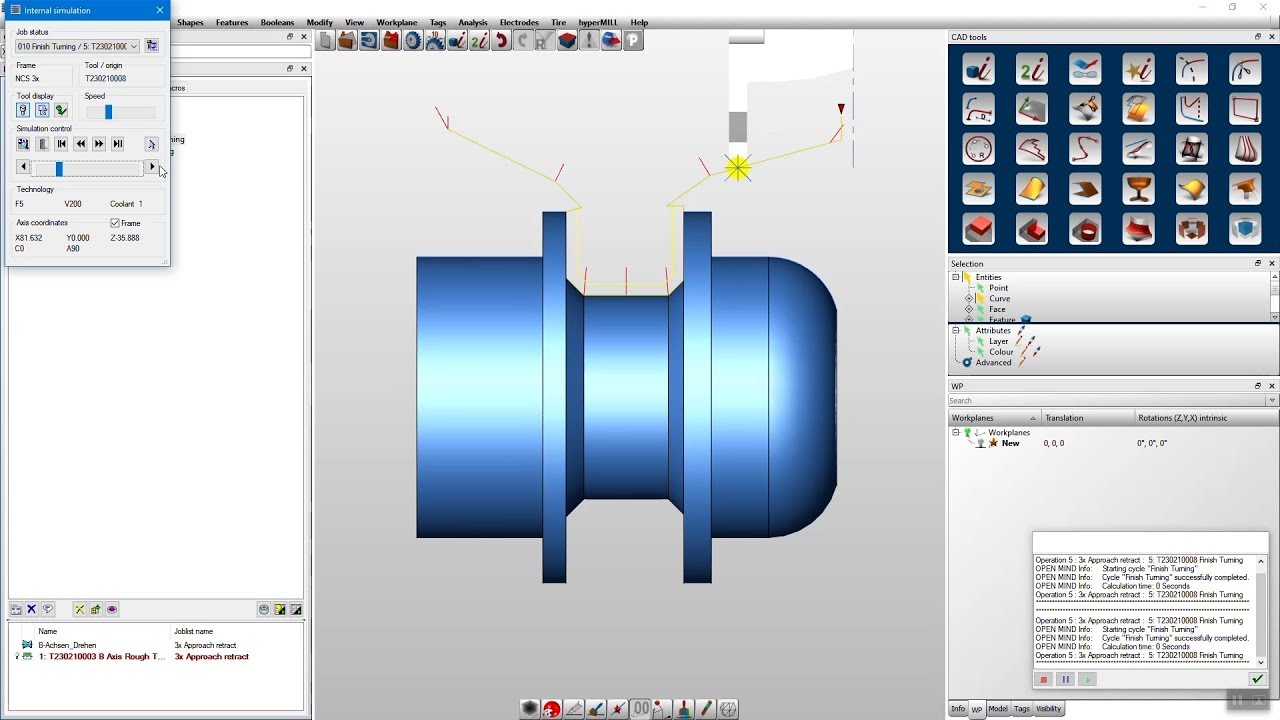
Task: Select the workplane axes on surface tool
Action: [x=1031, y=109]
